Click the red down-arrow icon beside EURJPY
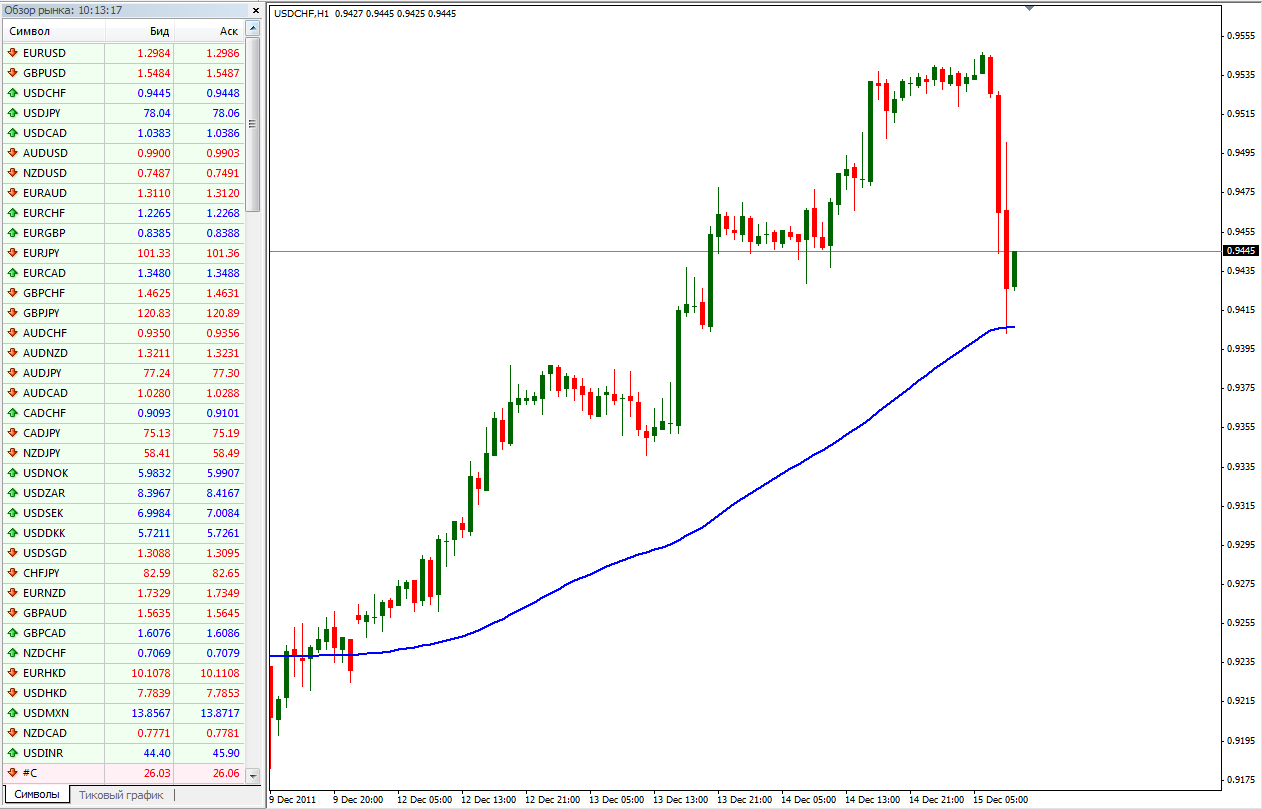Viewport: 1262px width, 809px height. [13, 253]
